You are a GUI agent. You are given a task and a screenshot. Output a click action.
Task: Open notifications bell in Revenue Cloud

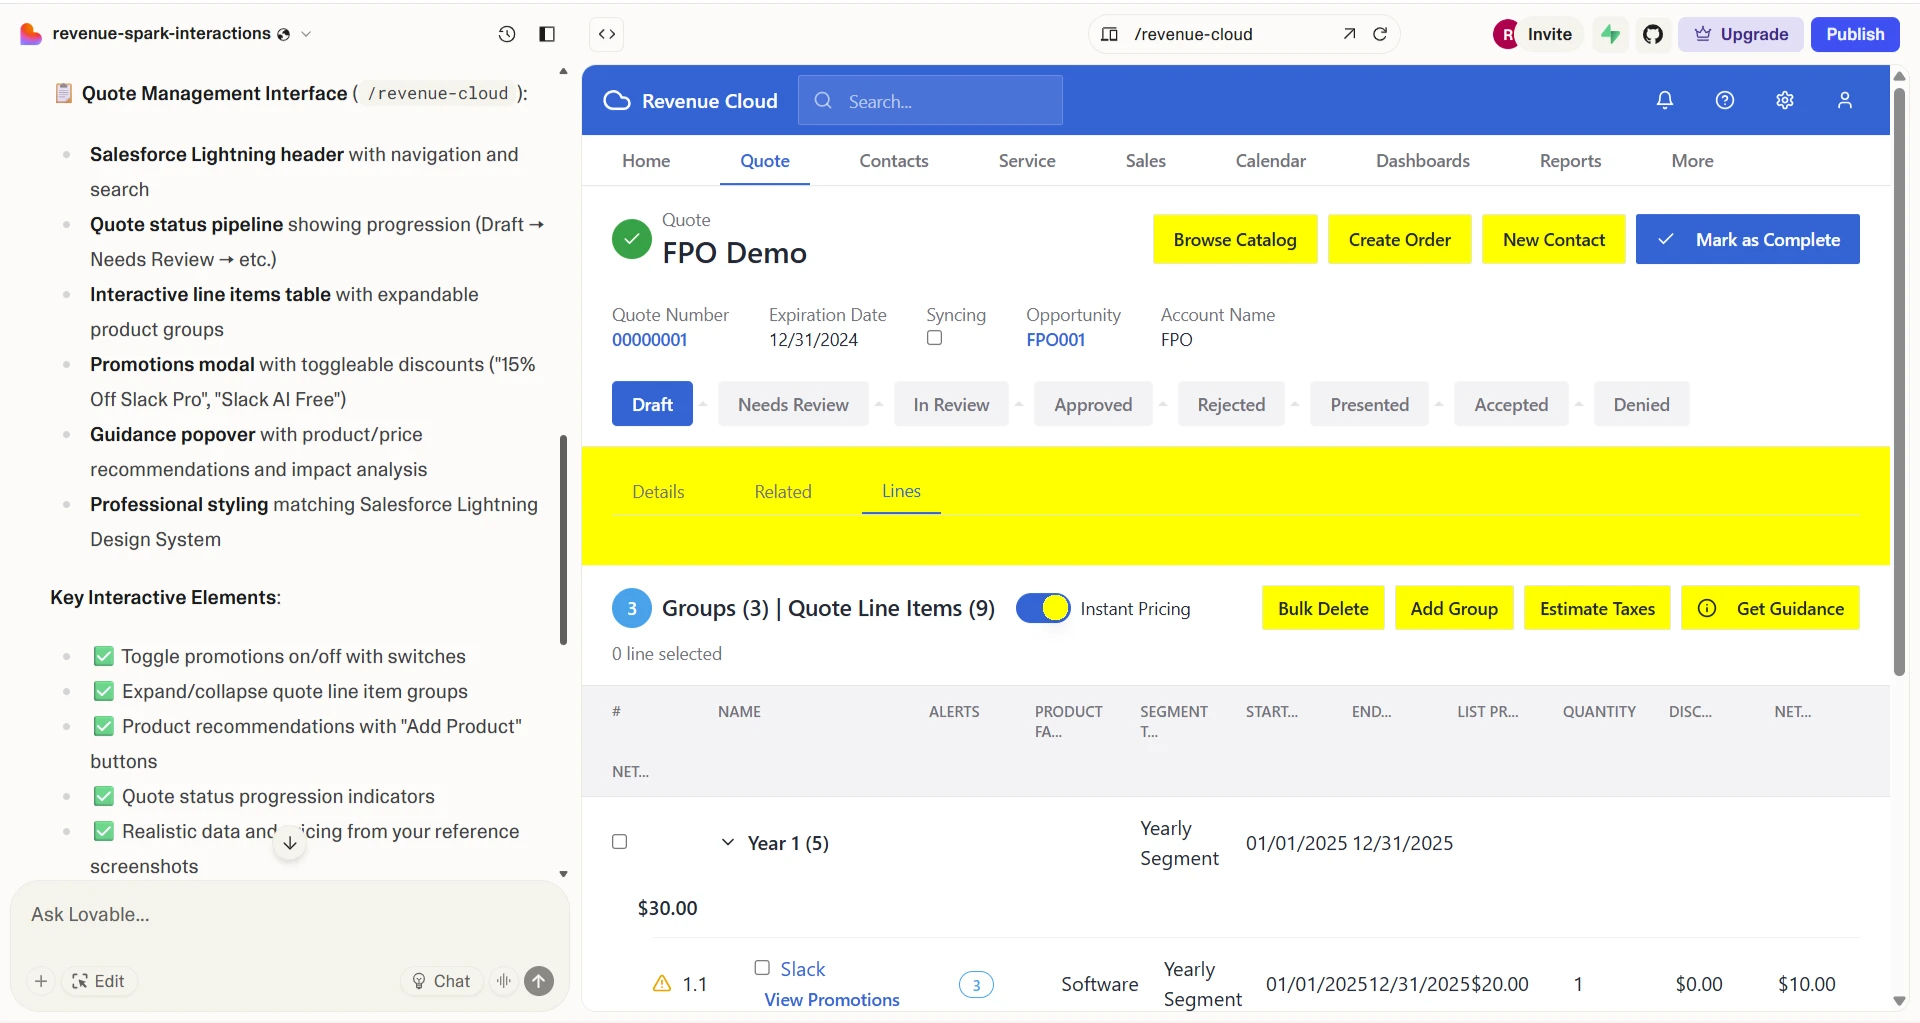[1665, 100]
